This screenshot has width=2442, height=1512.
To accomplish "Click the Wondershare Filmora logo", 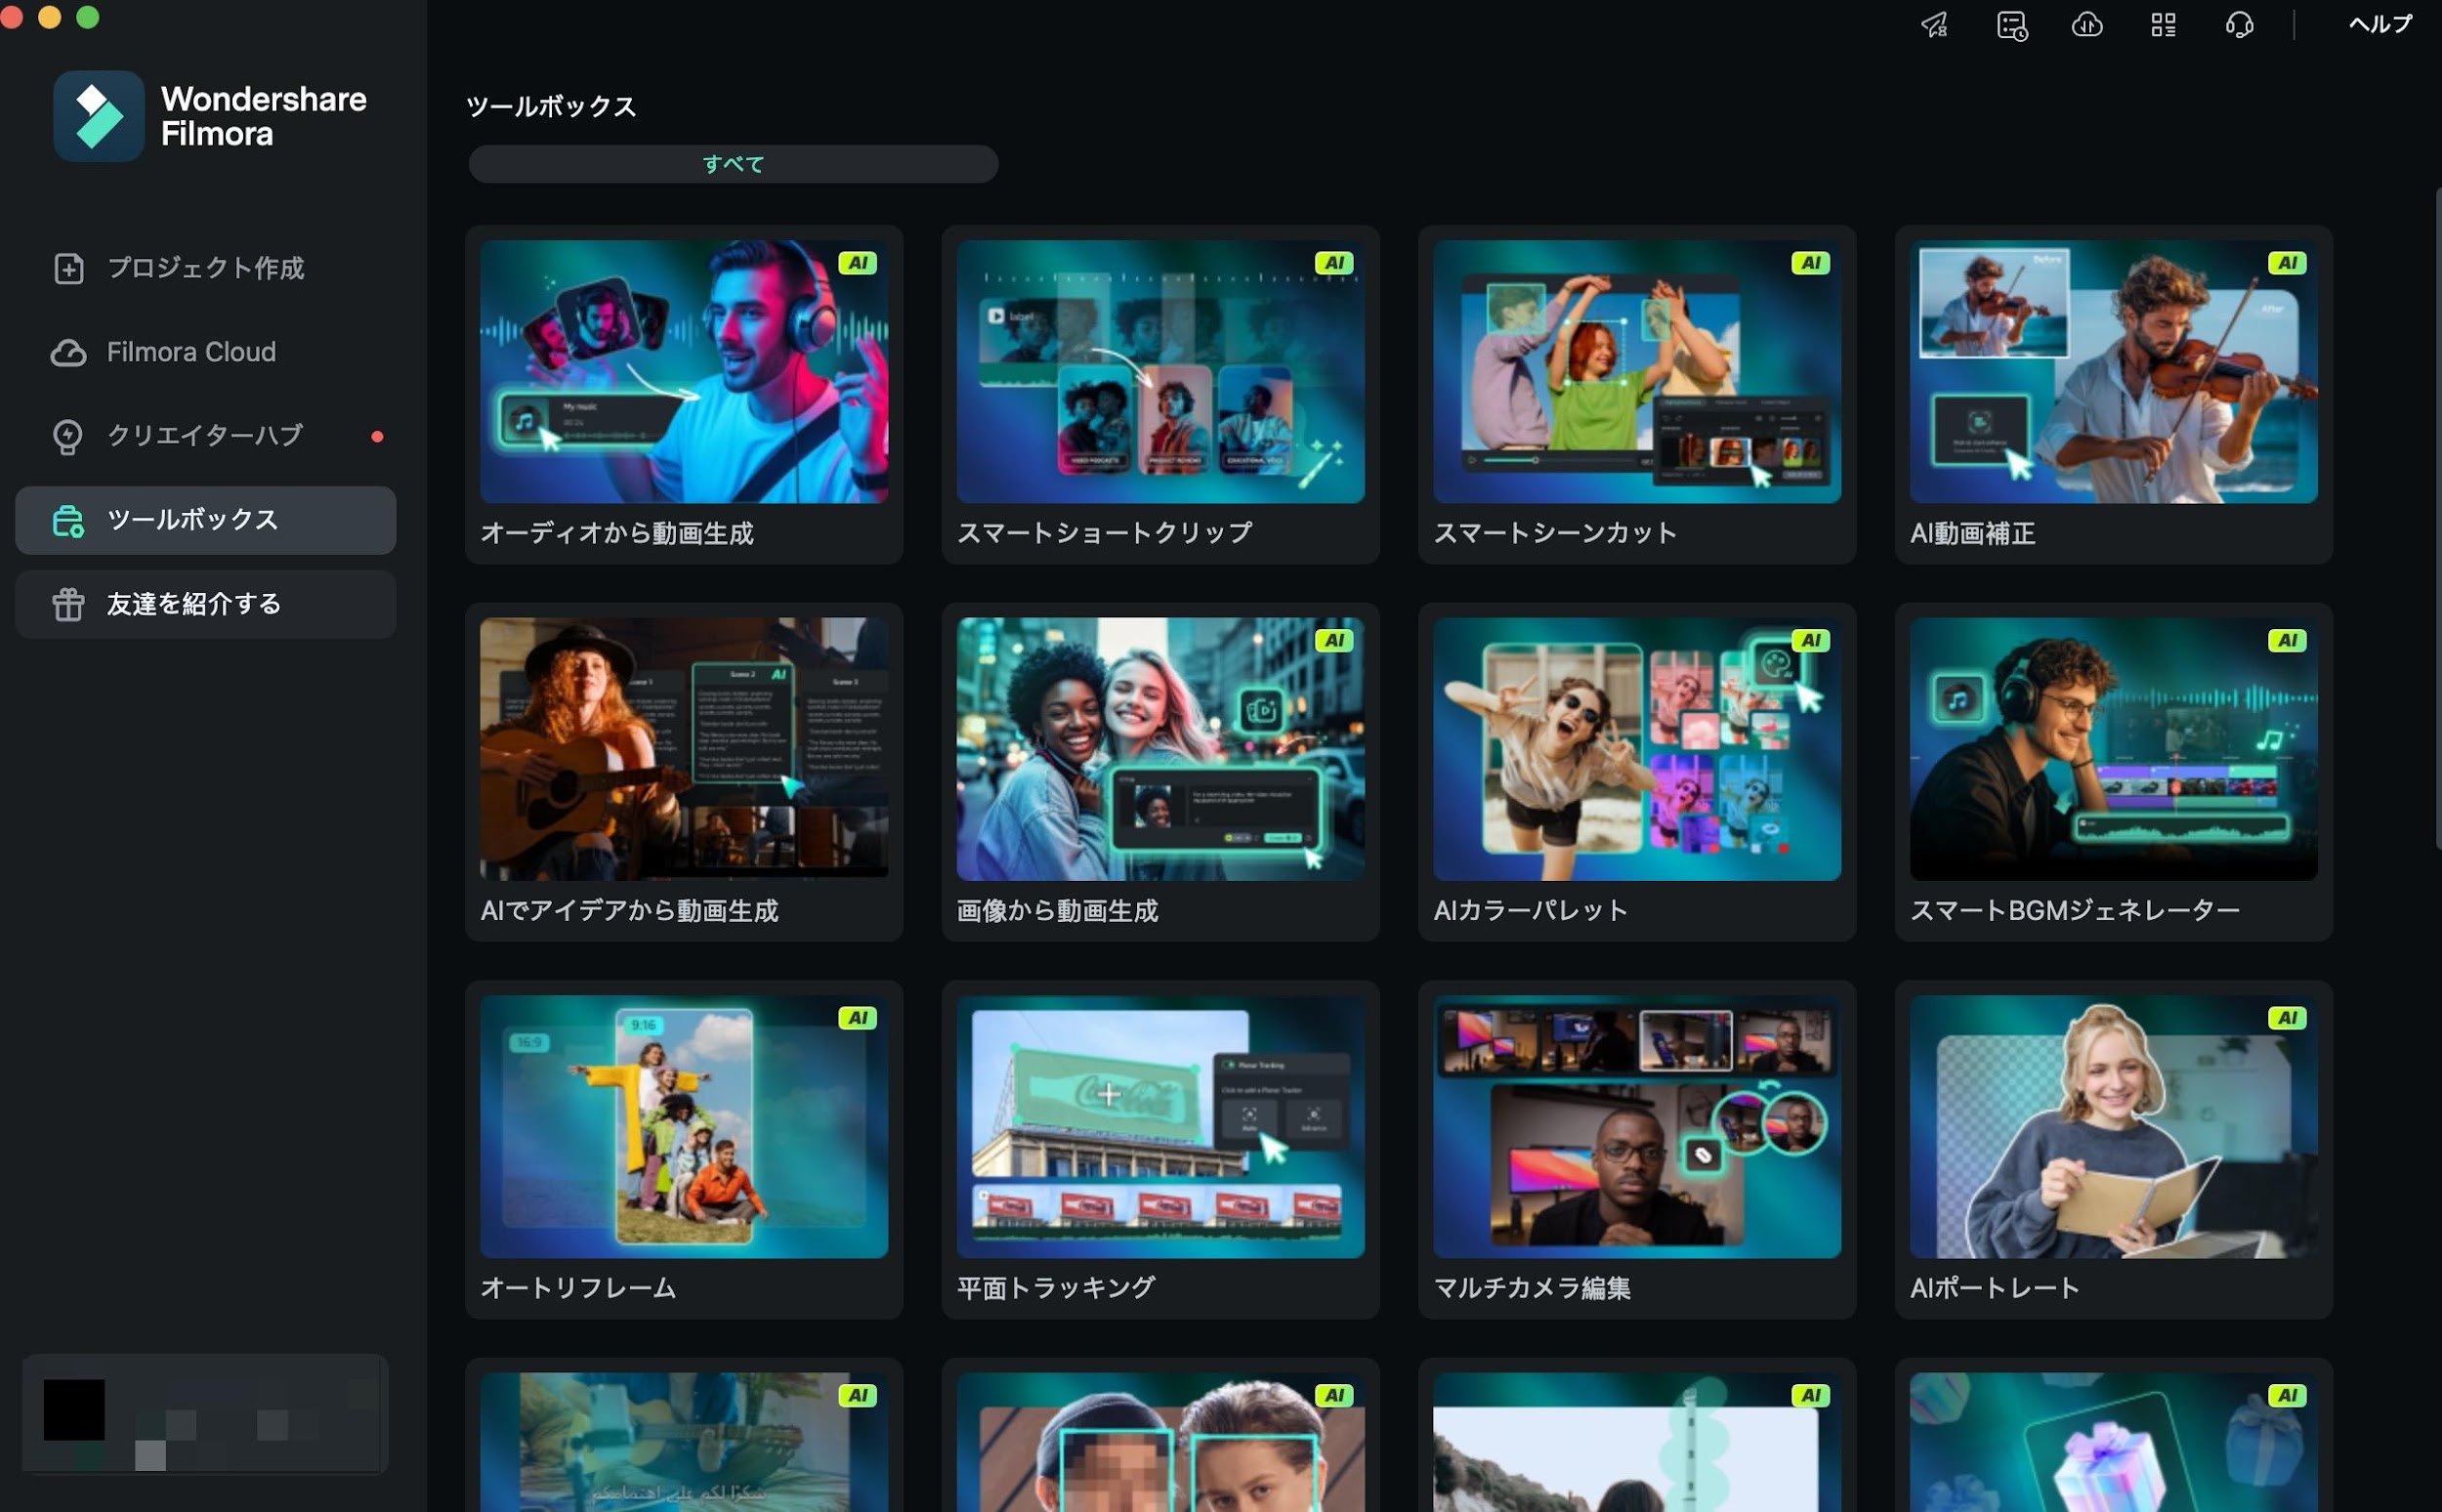I will [99, 116].
